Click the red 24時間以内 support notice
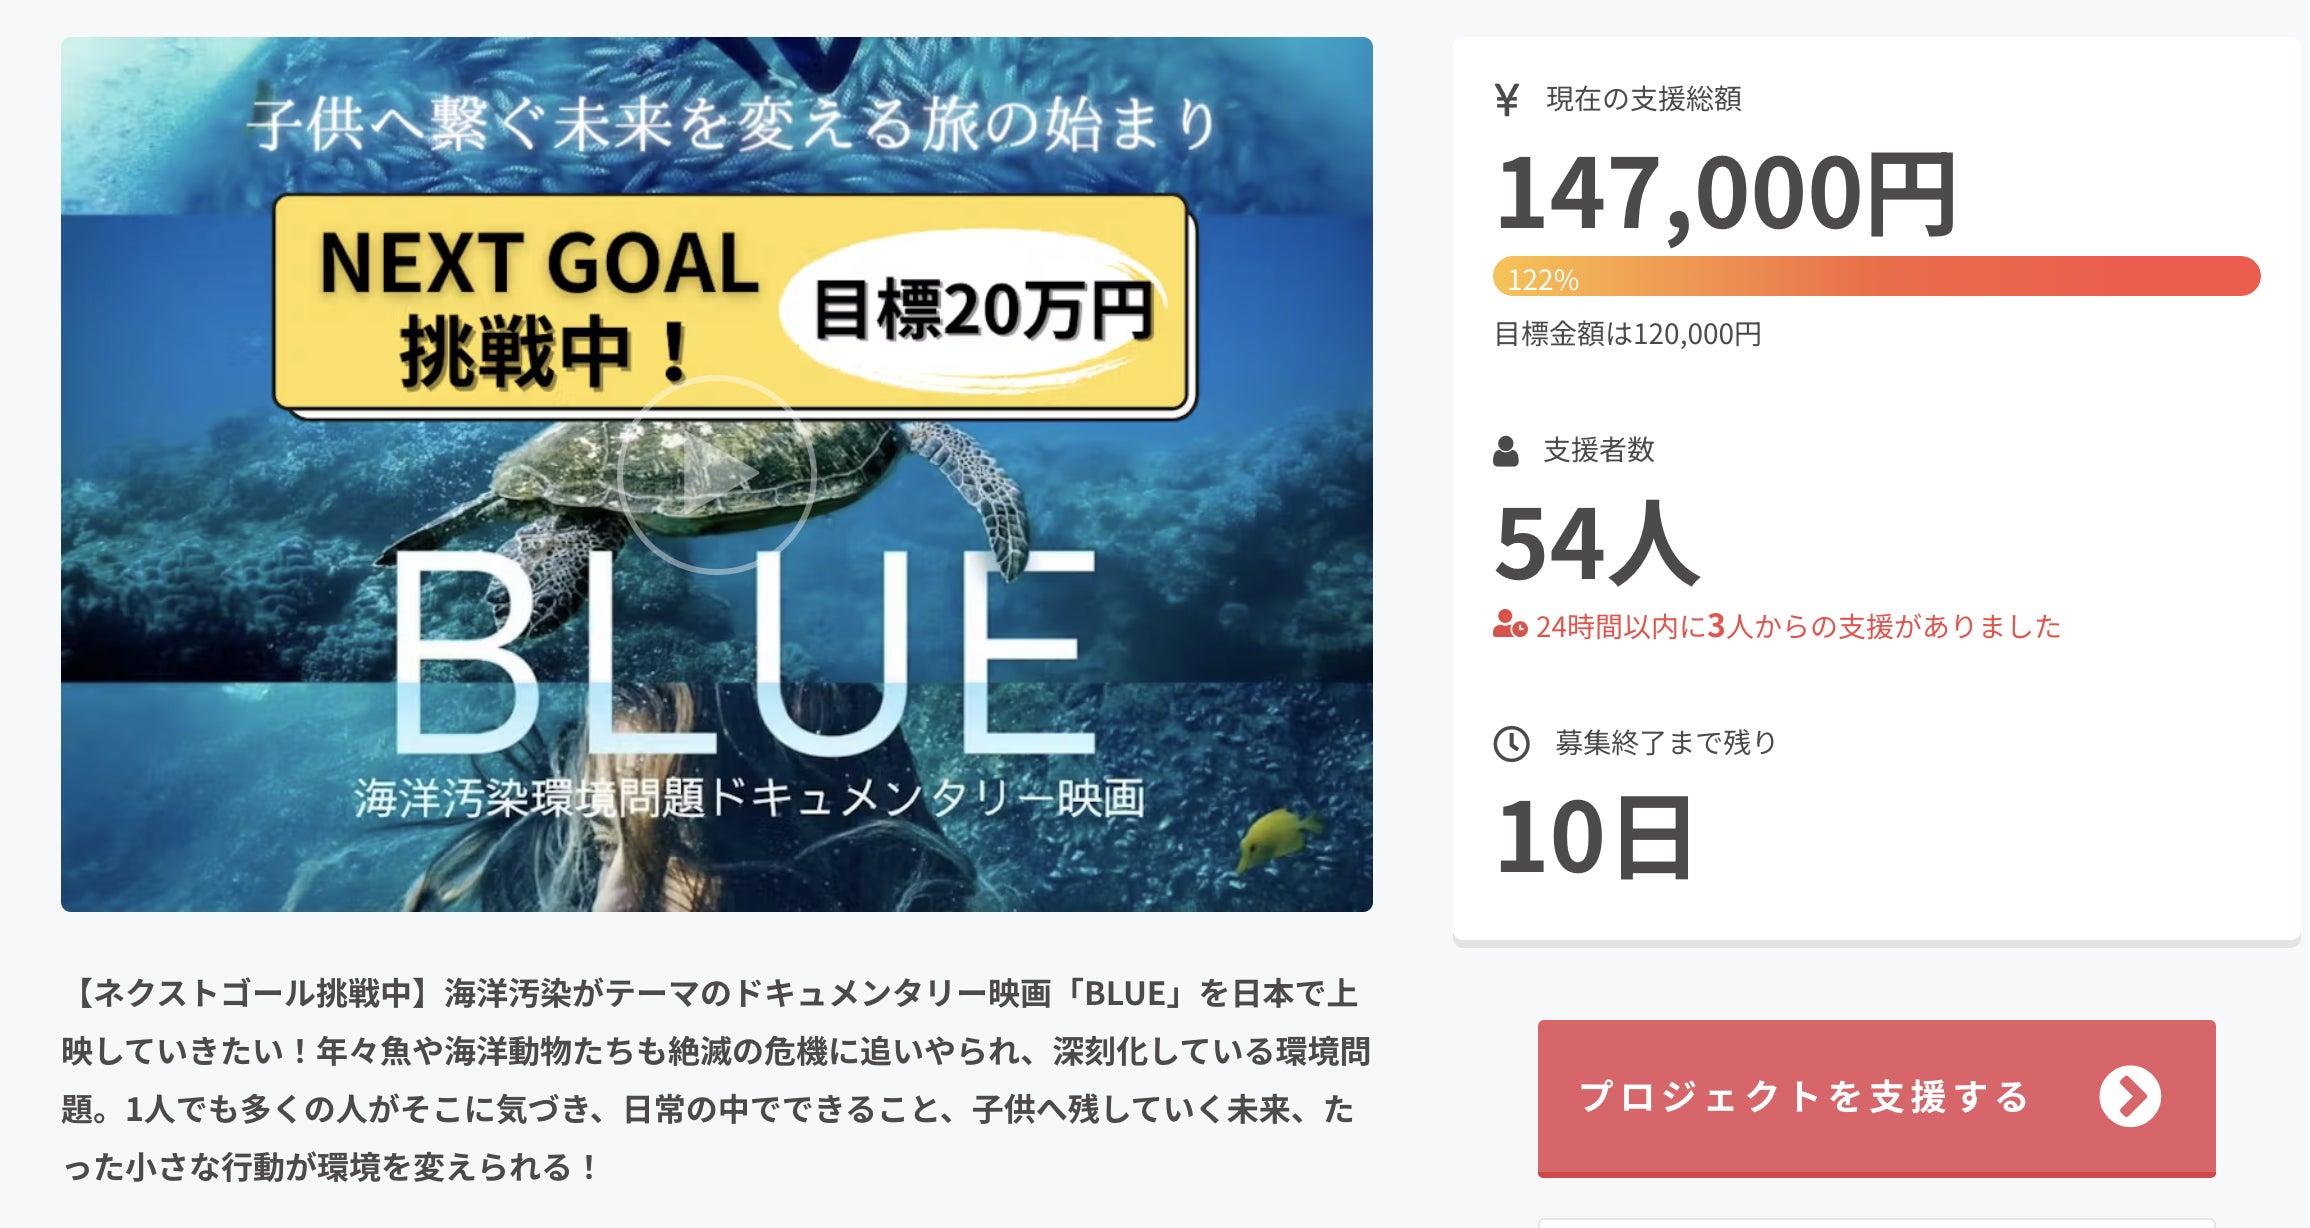 1797,627
